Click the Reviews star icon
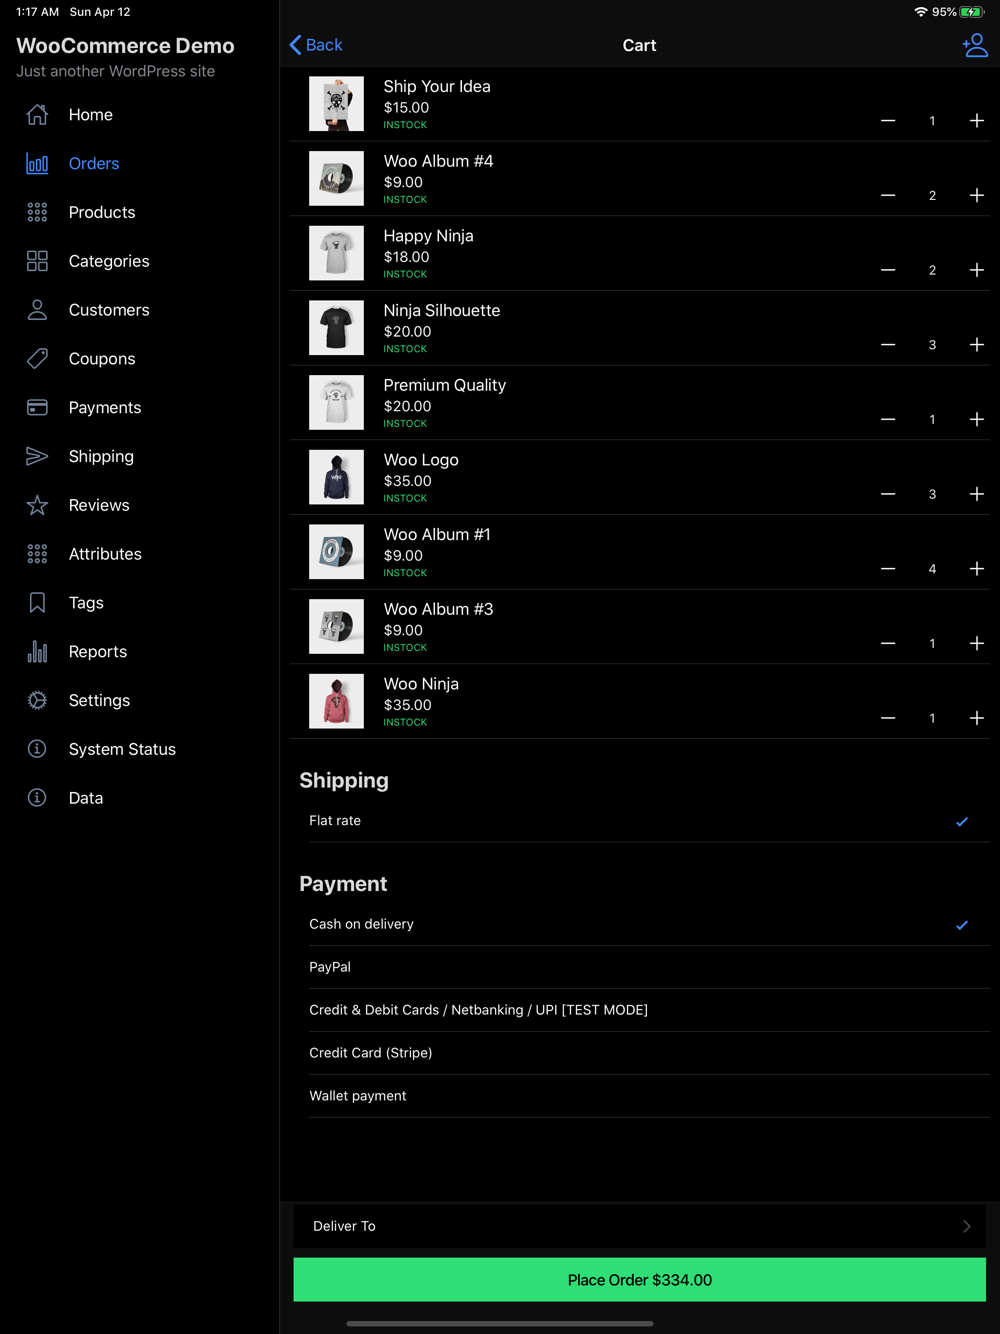Viewport: 1000px width, 1334px height. (37, 505)
